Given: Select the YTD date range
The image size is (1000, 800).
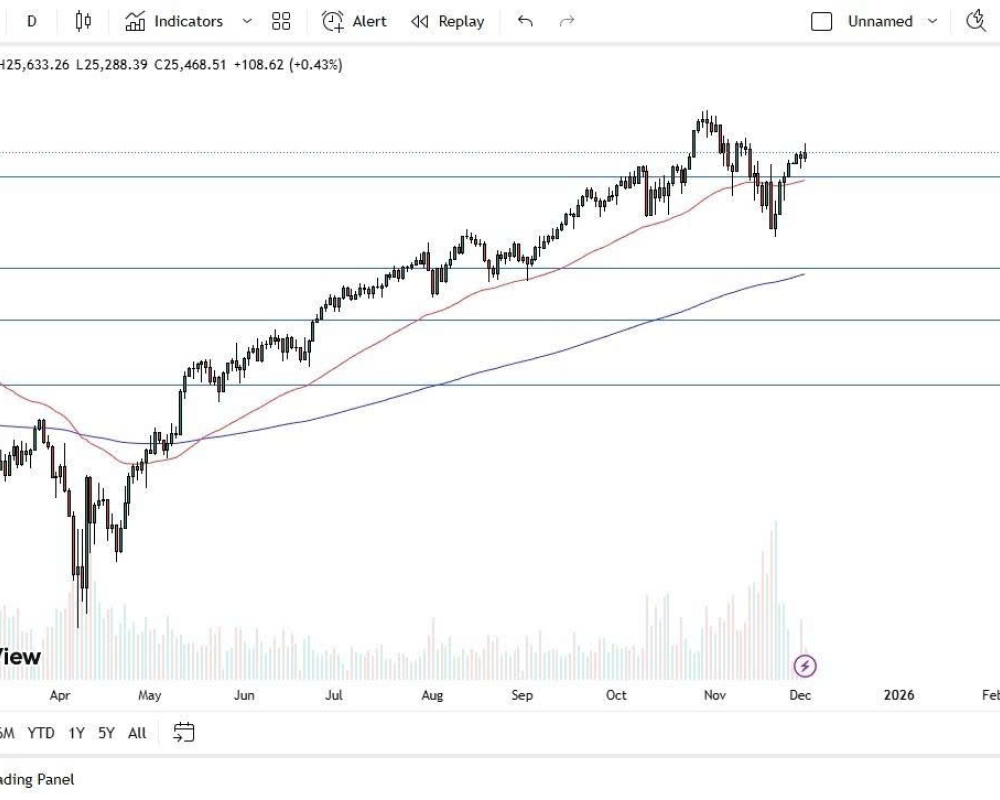Looking at the screenshot, I should 41,733.
